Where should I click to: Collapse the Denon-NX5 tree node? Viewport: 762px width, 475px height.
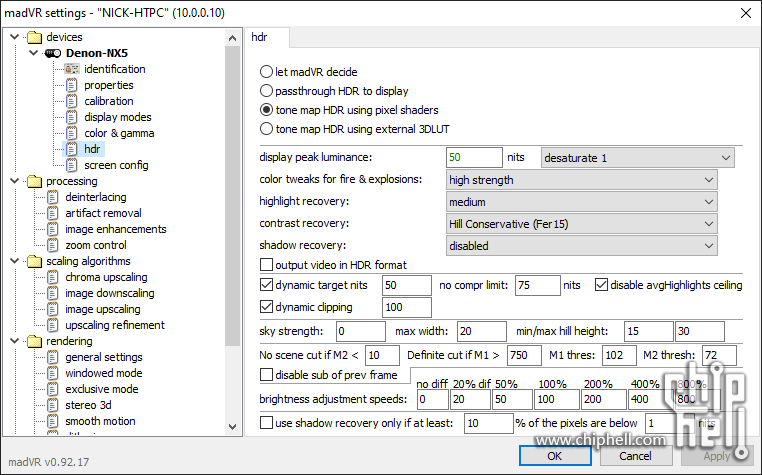[34, 53]
